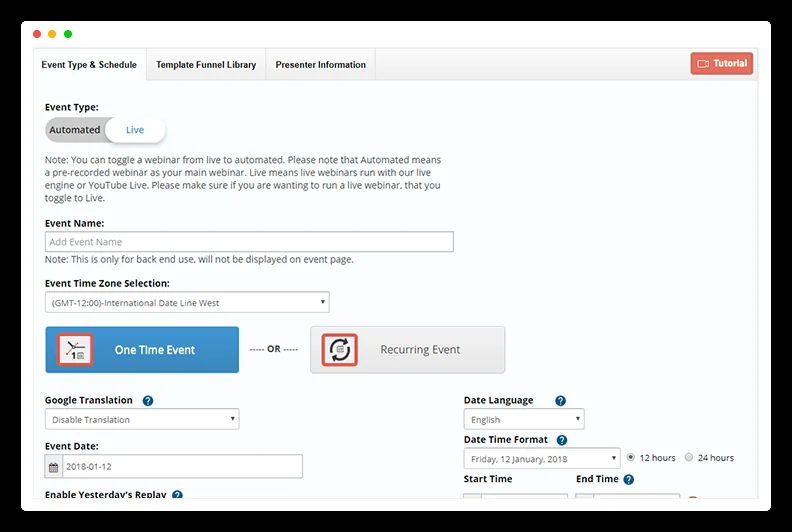Open the Date Language English dropdown
Image resolution: width=792 pixels, height=532 pixels.
pos(524,419)
